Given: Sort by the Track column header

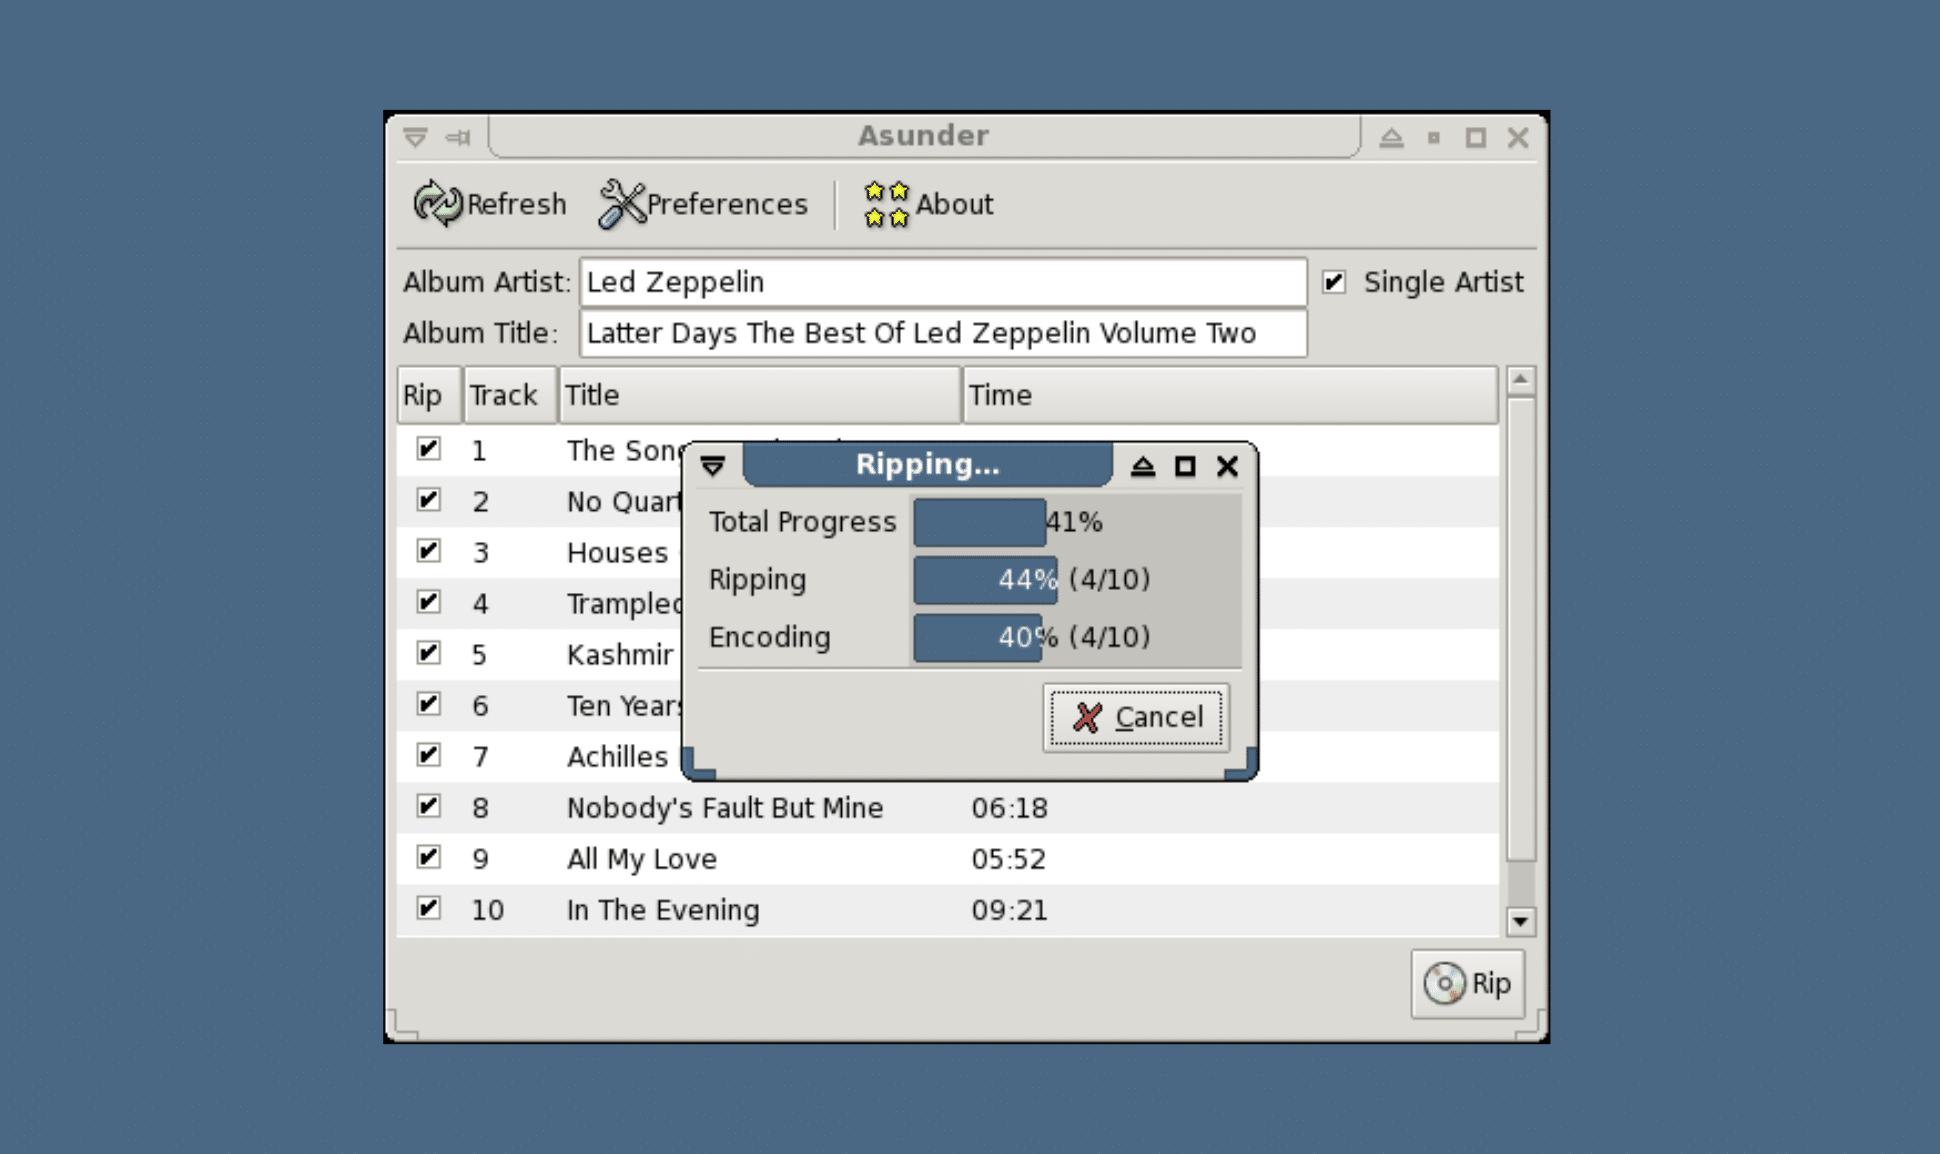Looking at the screenshot, I should coord(510,395).
